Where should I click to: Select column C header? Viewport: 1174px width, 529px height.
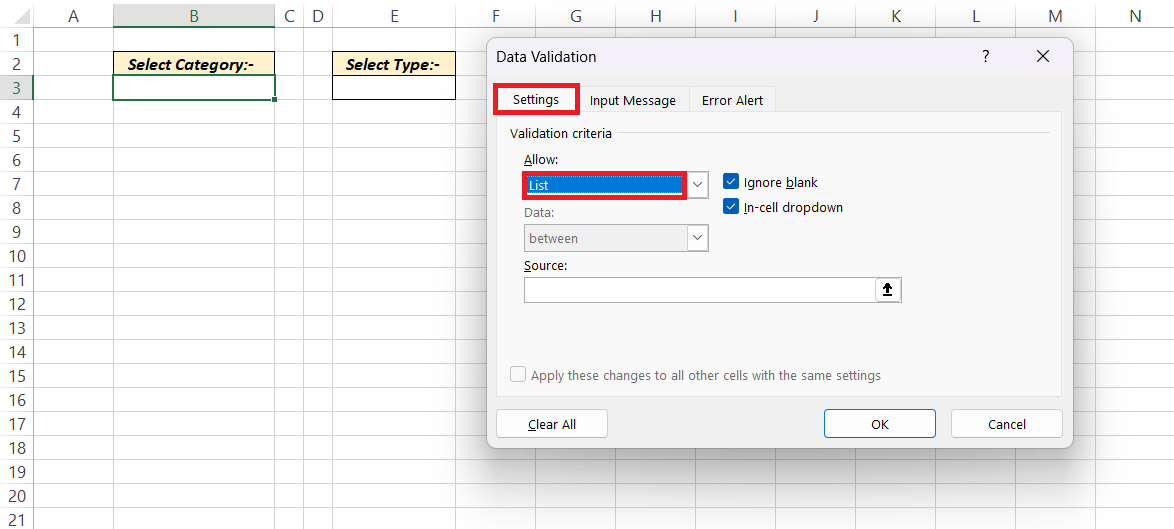pos(289,16)
